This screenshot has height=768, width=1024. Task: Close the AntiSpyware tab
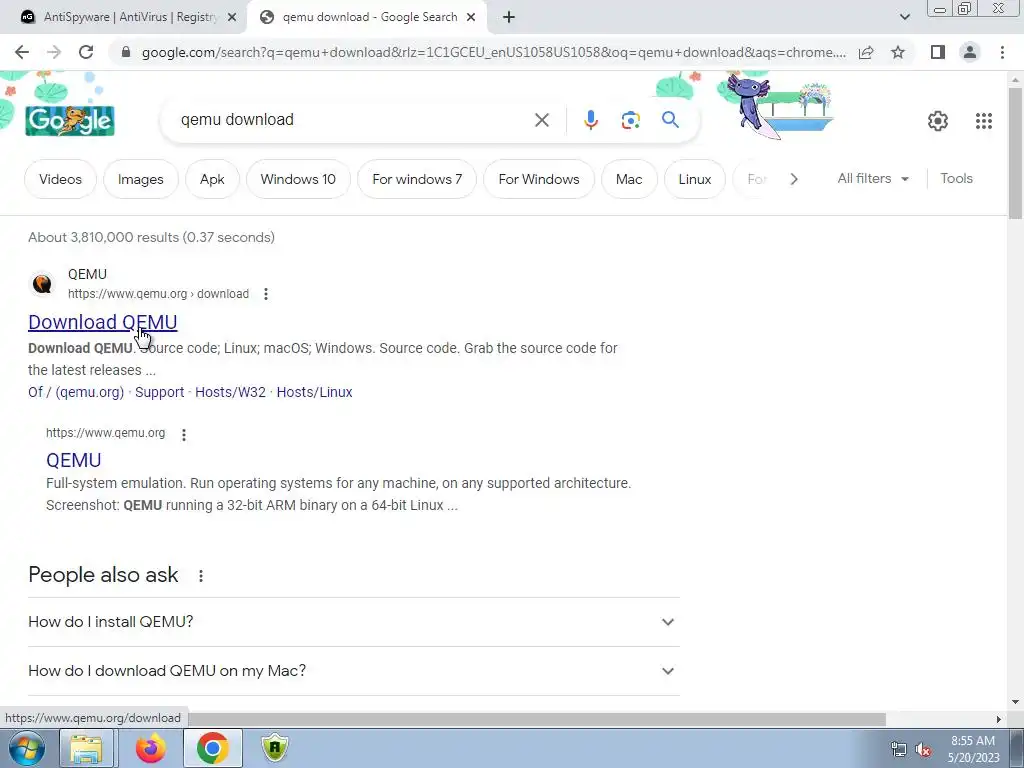[x=232, y=18]
